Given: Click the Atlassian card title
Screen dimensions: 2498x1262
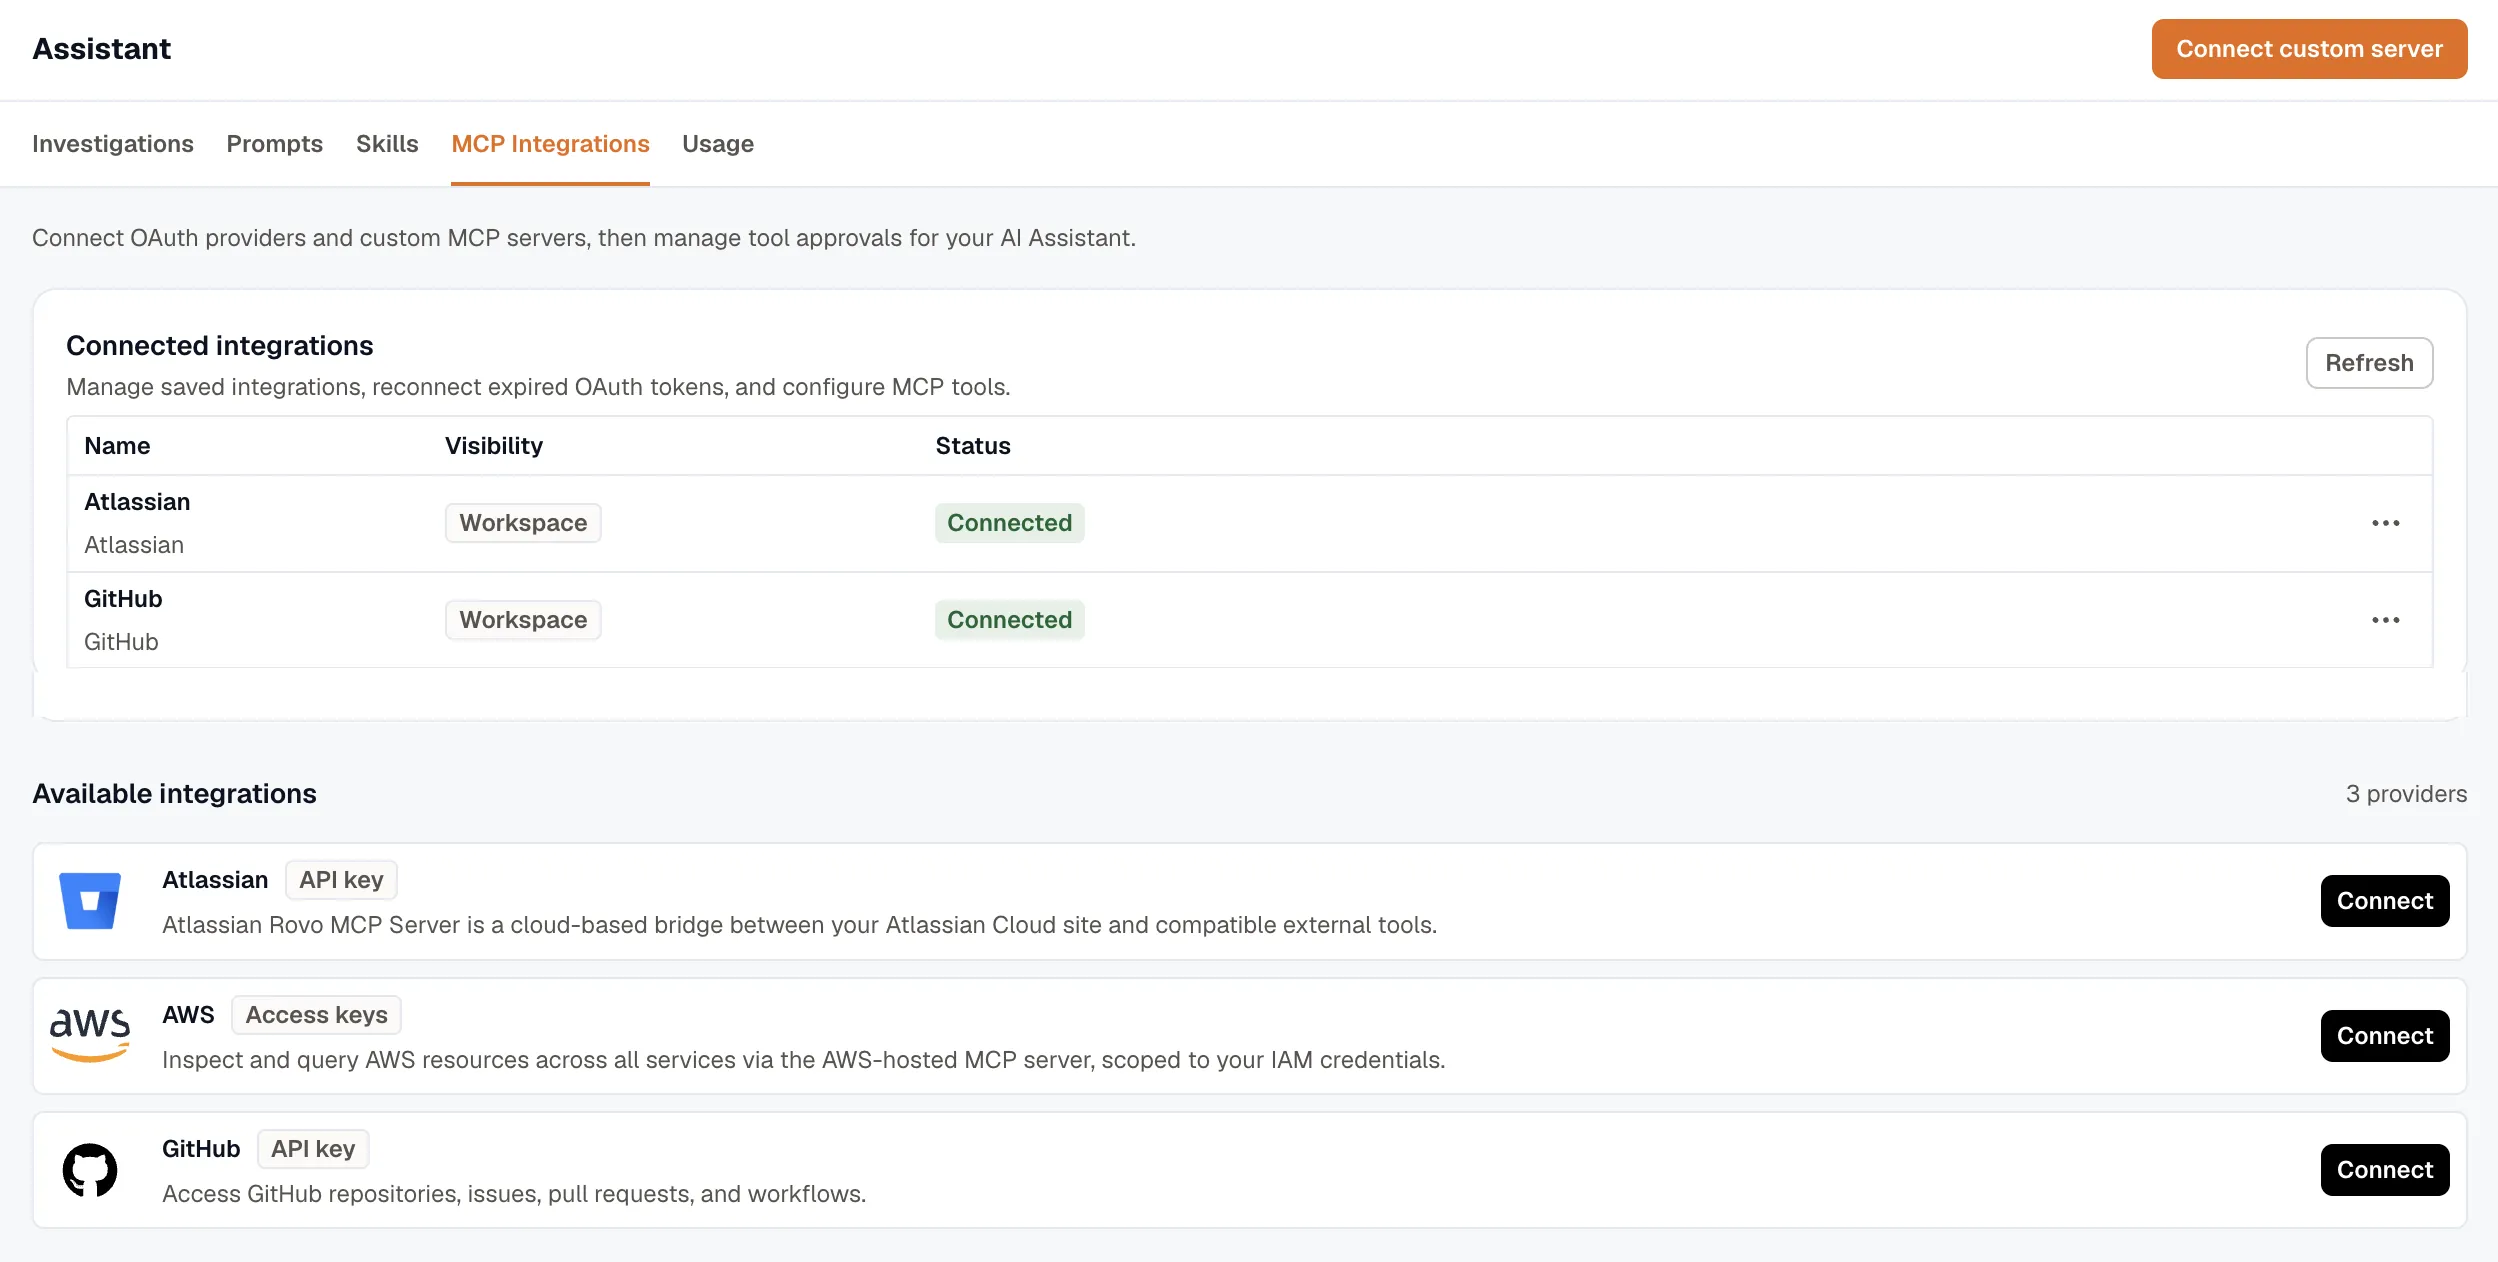Looking at the screenshot, I should point(215,880).
